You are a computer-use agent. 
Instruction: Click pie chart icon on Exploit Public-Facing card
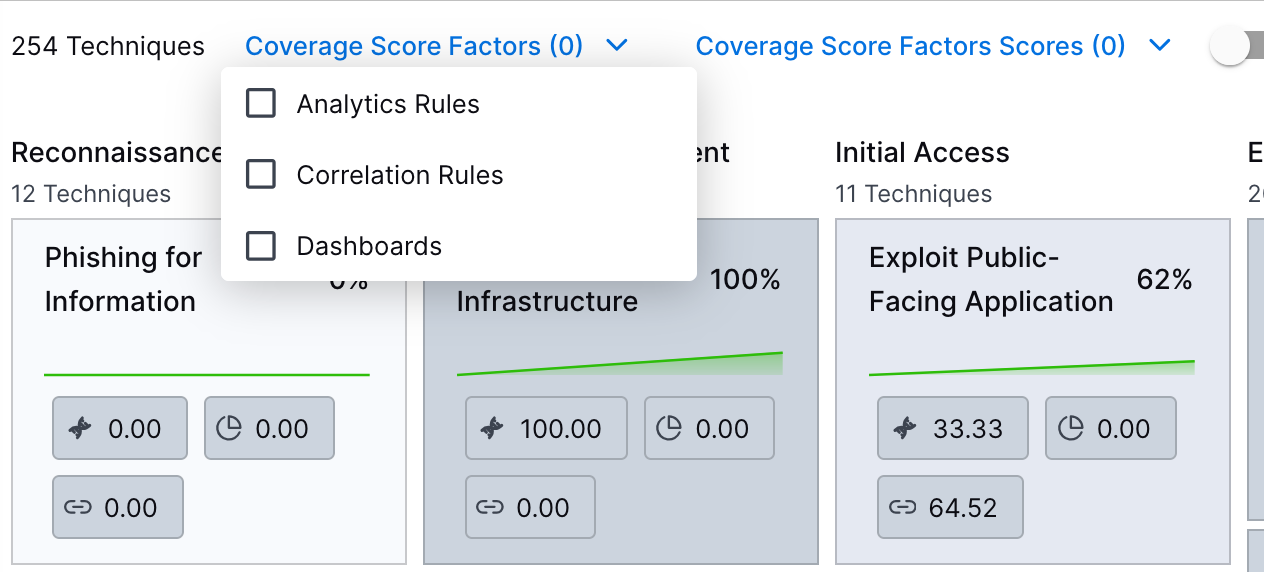tap(1071, 429)
